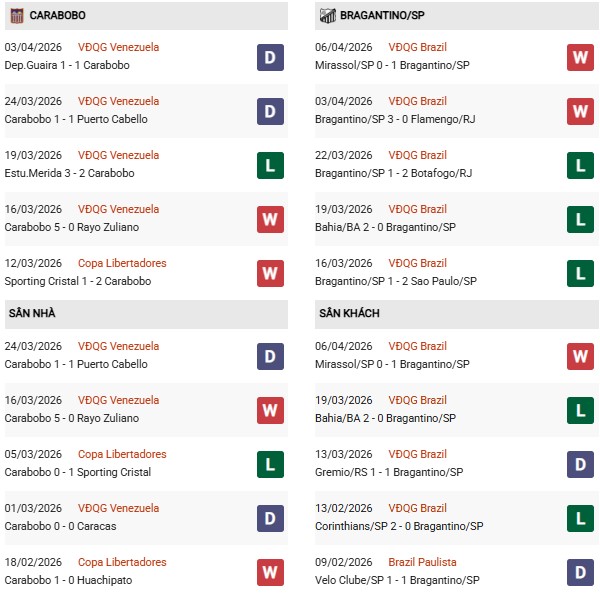Click the W badge for Carabobo vs Huachipato

270,572
